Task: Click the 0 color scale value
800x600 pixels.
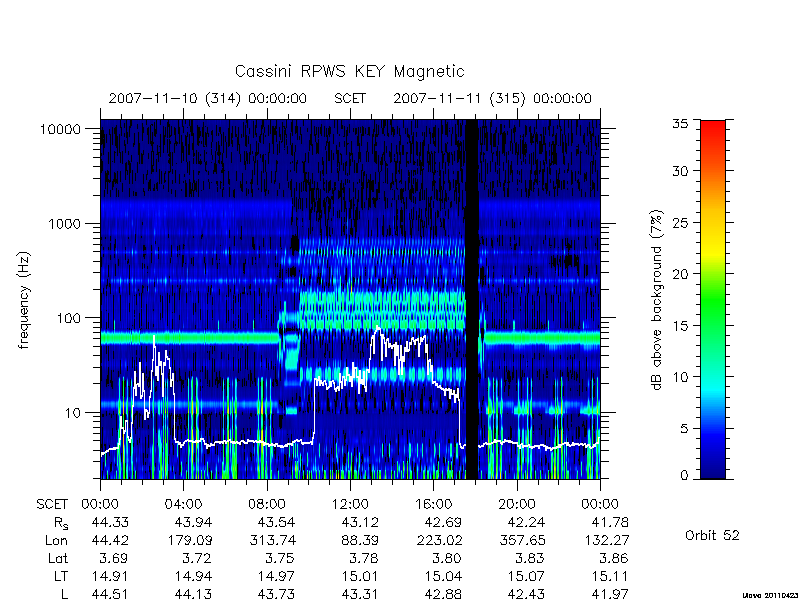Action: tap(685, 475)
